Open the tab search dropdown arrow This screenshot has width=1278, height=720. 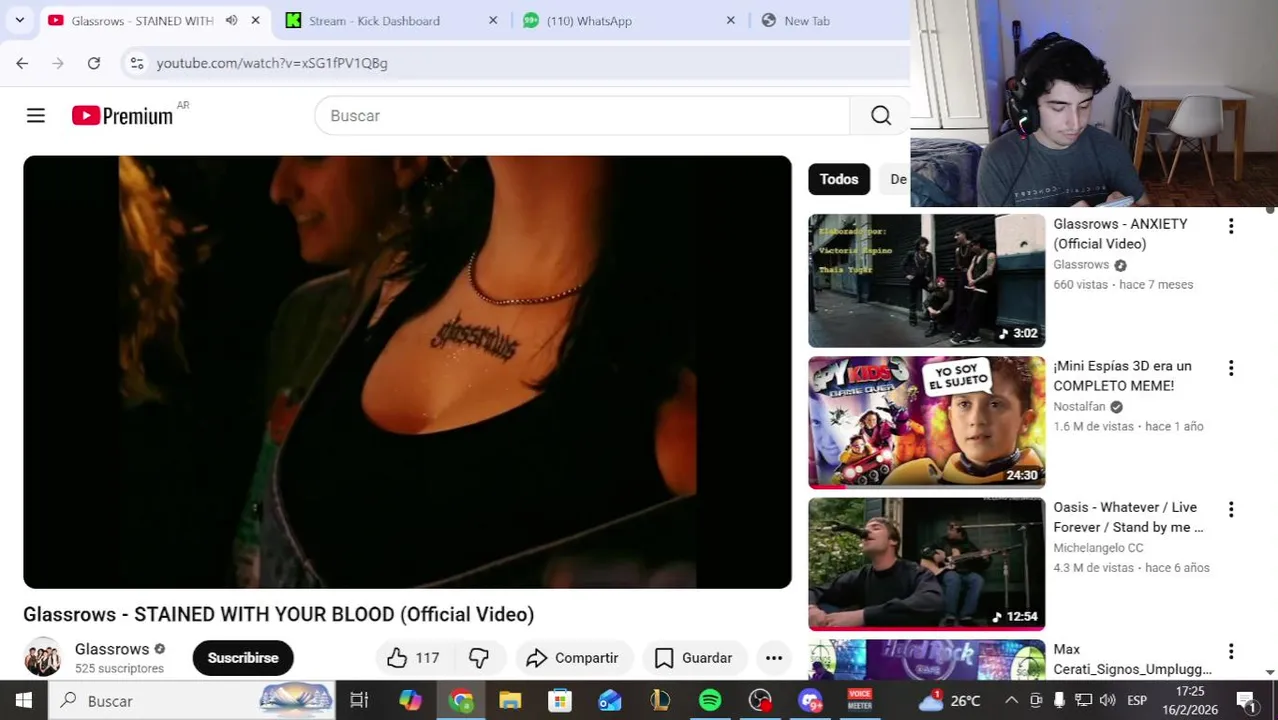[19, 20]
